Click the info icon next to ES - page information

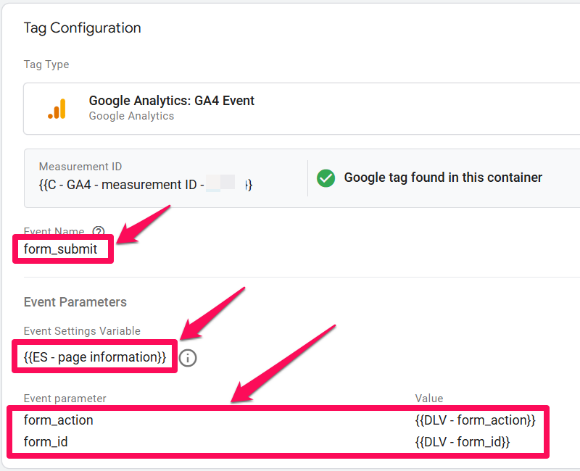click(188, 358)
